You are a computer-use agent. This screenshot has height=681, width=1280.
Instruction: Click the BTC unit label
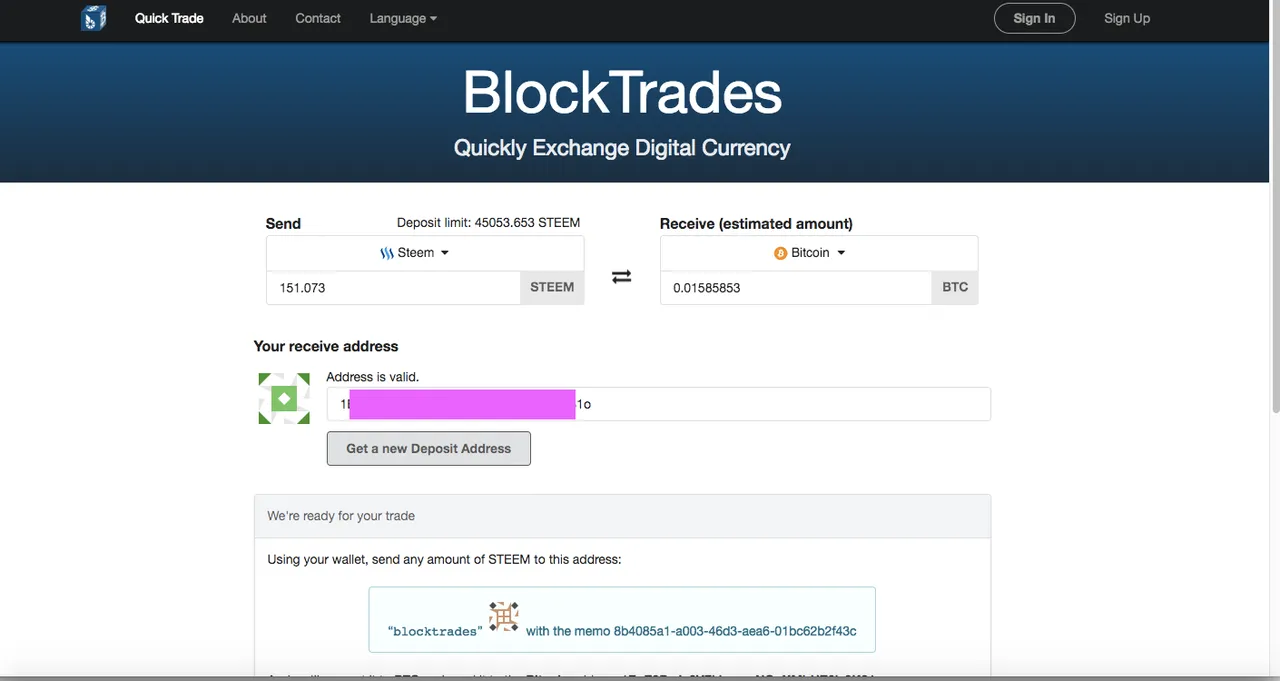955,287
